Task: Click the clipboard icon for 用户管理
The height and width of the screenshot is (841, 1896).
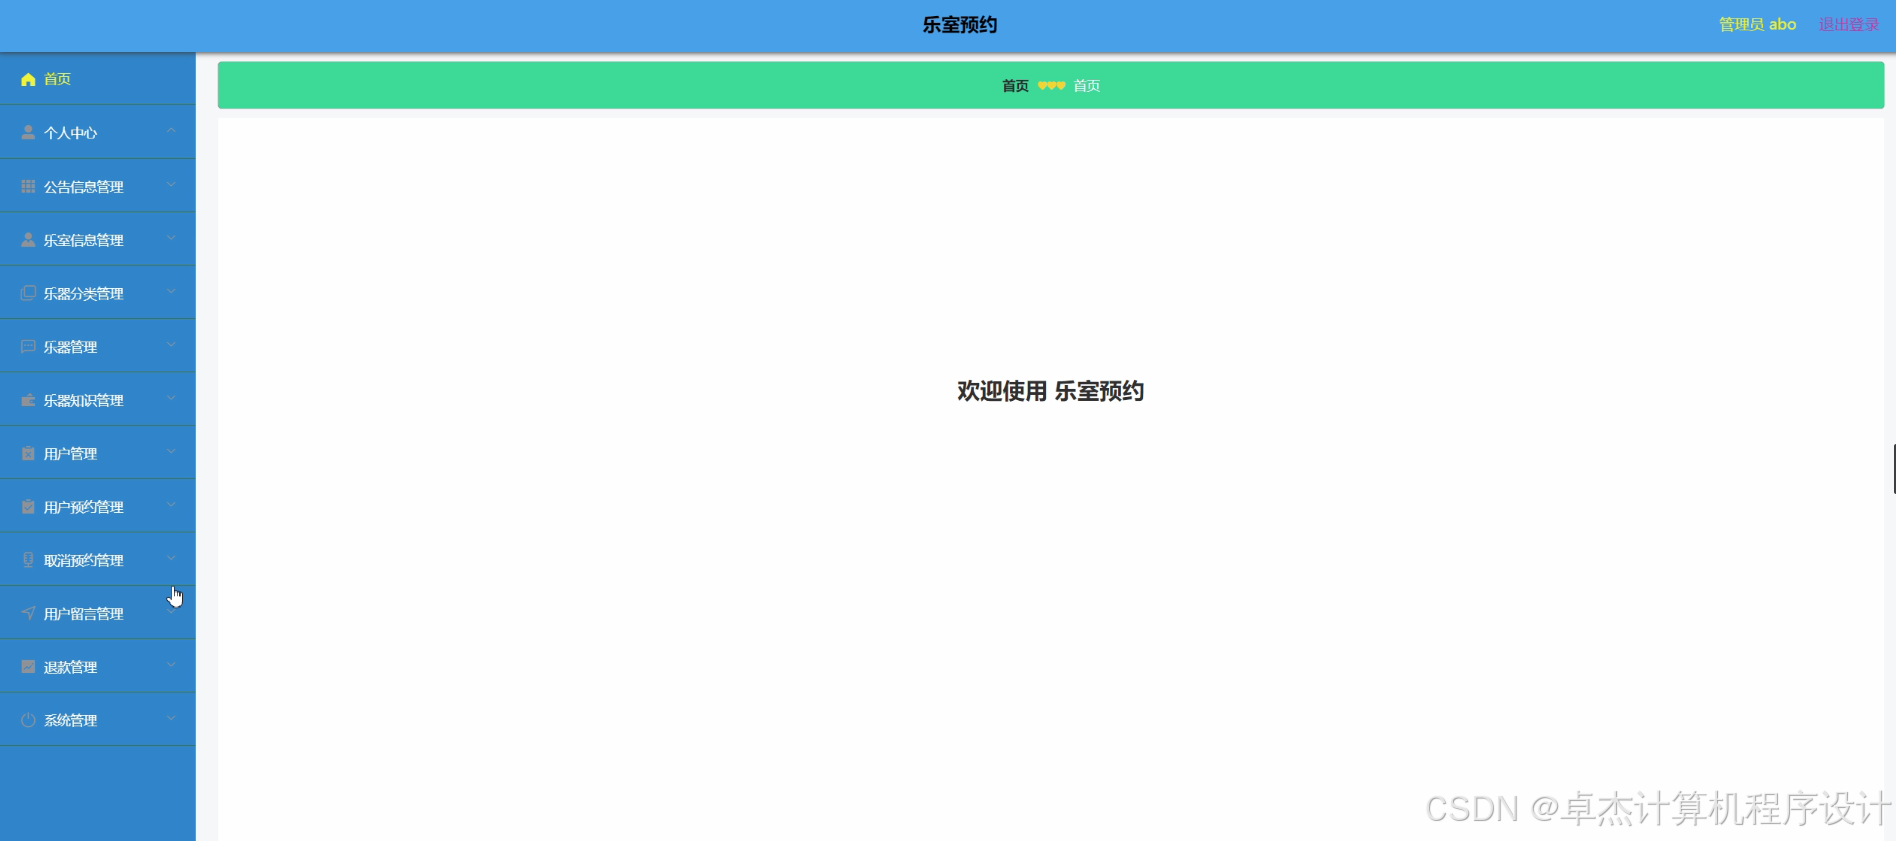Action: [x=28, y=453]
